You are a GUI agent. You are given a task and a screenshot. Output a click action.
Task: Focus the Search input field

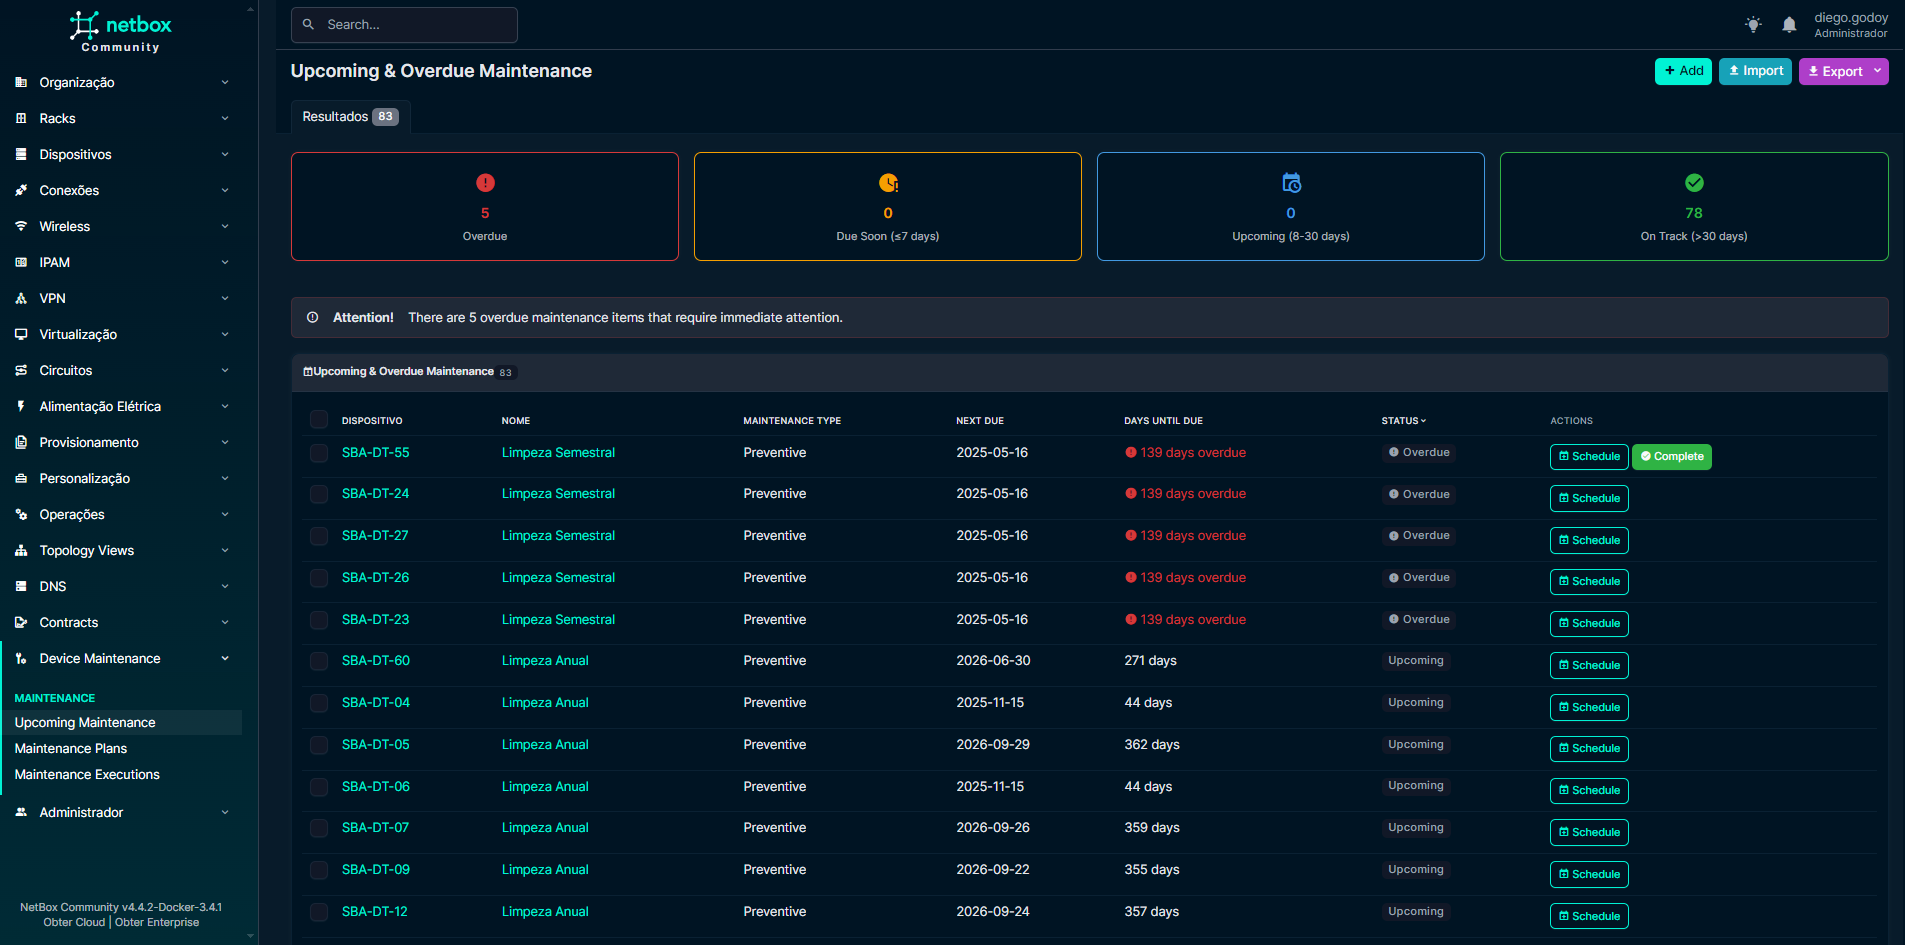[x=415, y=25]
